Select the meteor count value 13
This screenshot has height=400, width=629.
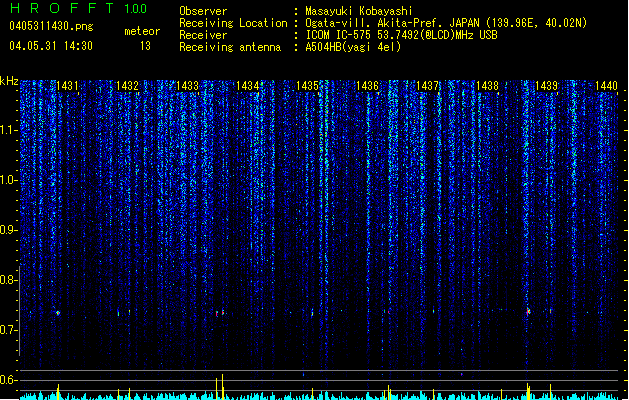tap(145, 46)
